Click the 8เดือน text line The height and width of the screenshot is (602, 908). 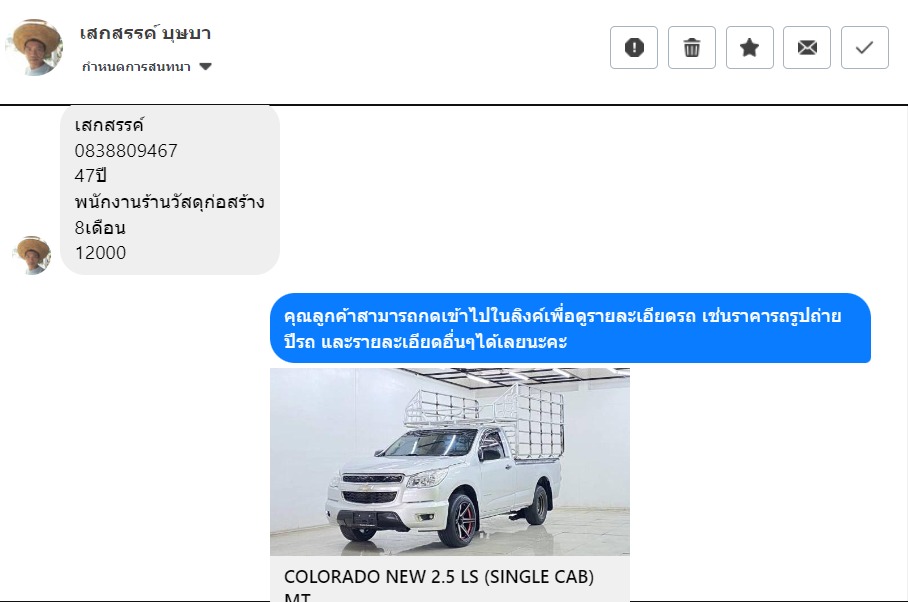(100, 227)
